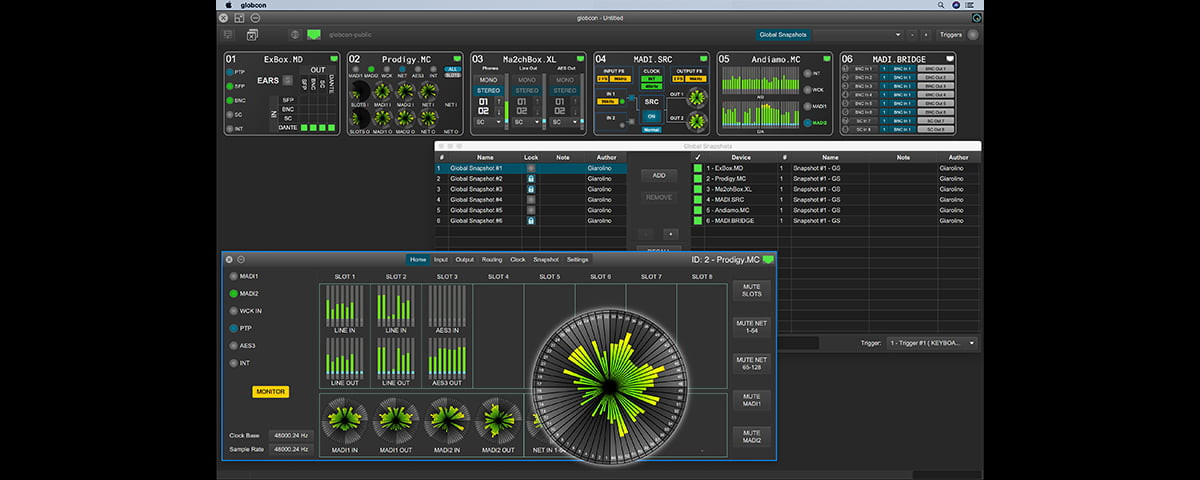Click the Clock Base 48000.24 Hz field
This screenshot has width=1200, height=480.
coord(290,435)
